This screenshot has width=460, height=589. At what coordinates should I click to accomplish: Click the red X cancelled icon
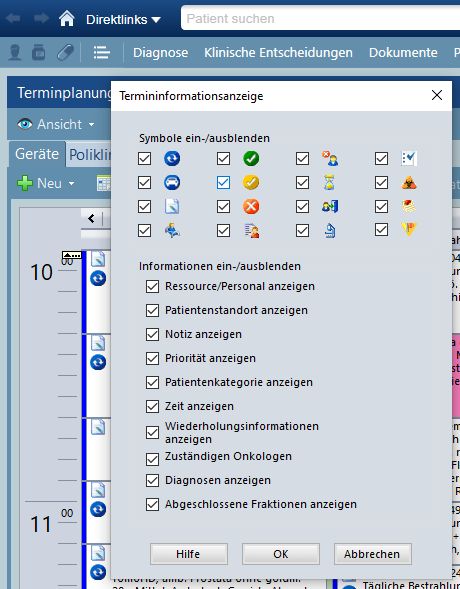point(251,206)
